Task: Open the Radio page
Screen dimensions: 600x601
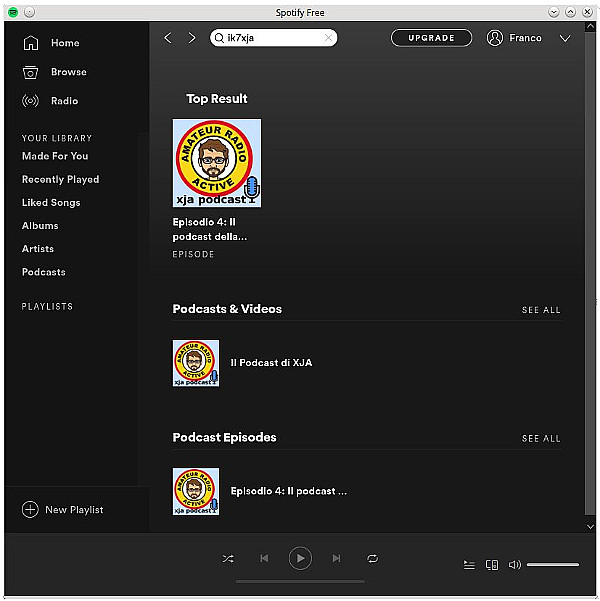Action: tap(64, 101)
